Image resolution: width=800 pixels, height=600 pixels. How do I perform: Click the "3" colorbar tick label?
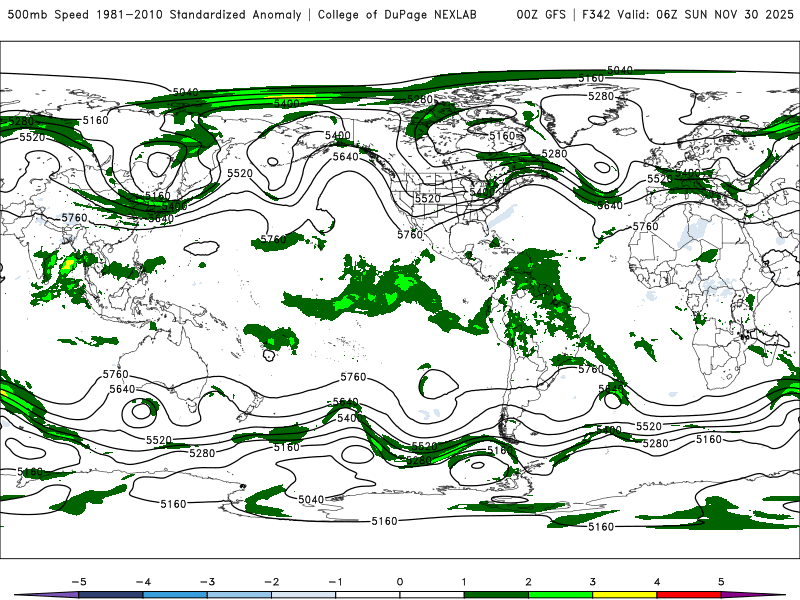[593, 582]
